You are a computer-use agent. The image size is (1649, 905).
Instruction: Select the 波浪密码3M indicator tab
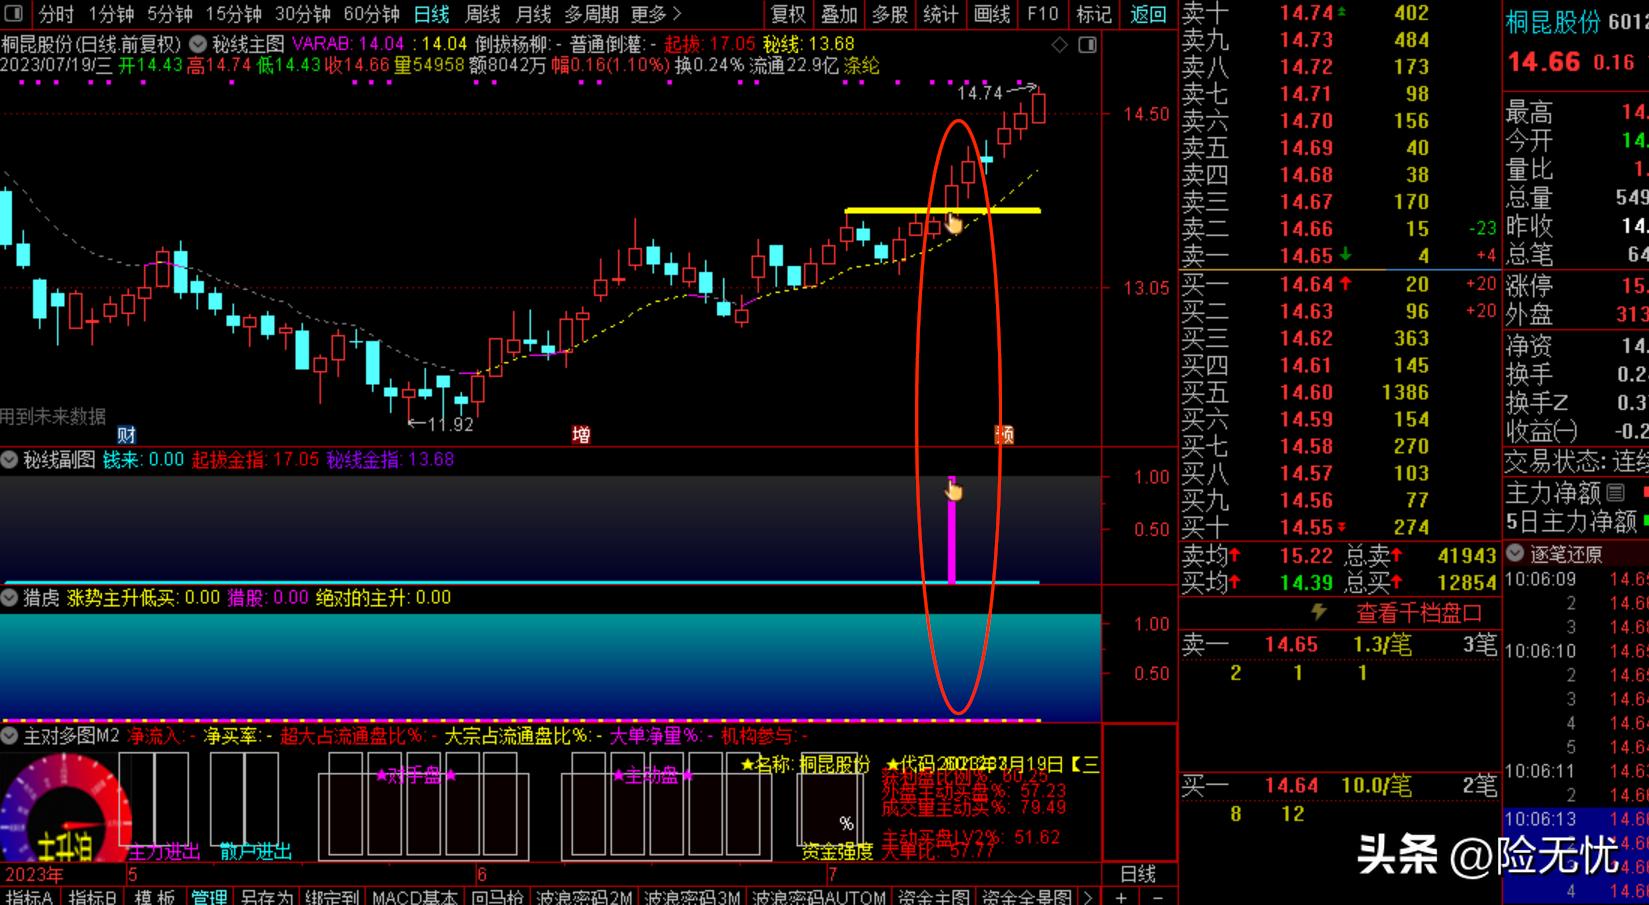tap(692, 897)
